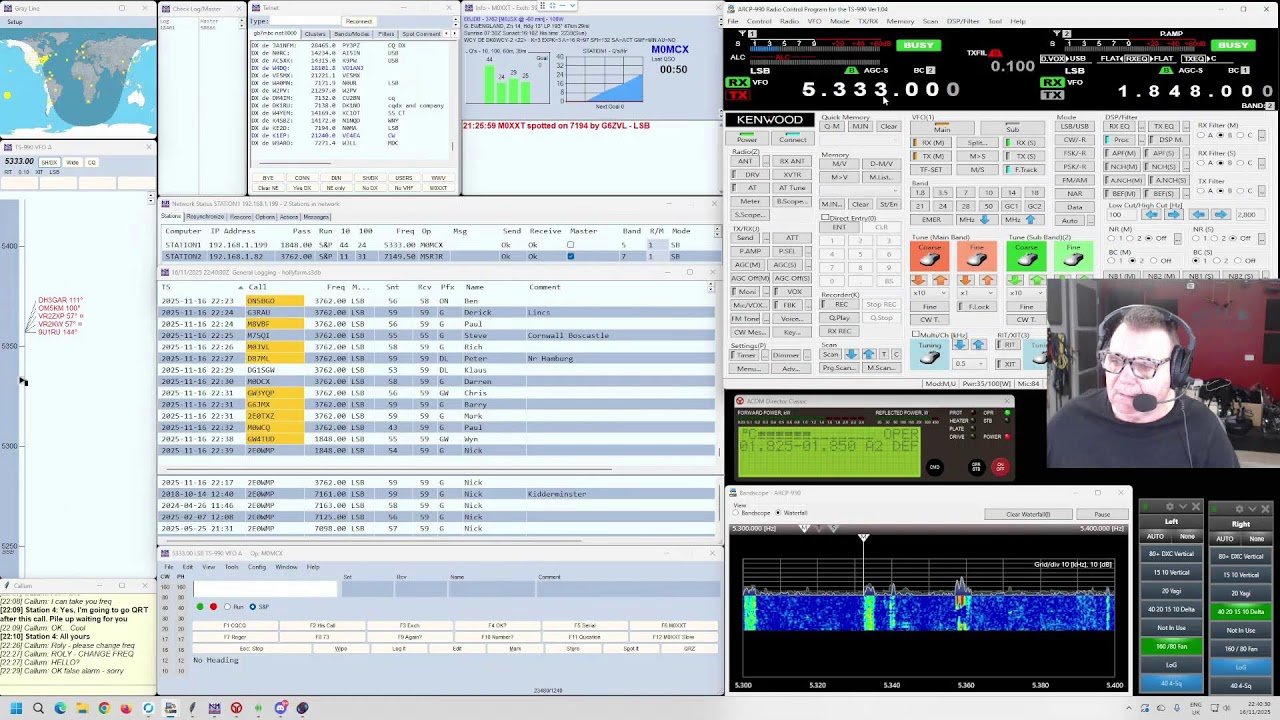Enable the Direct Entry checkbox
Viewport: 1280px width, 720px height.
pyautogui.click(x=825, y=217)
